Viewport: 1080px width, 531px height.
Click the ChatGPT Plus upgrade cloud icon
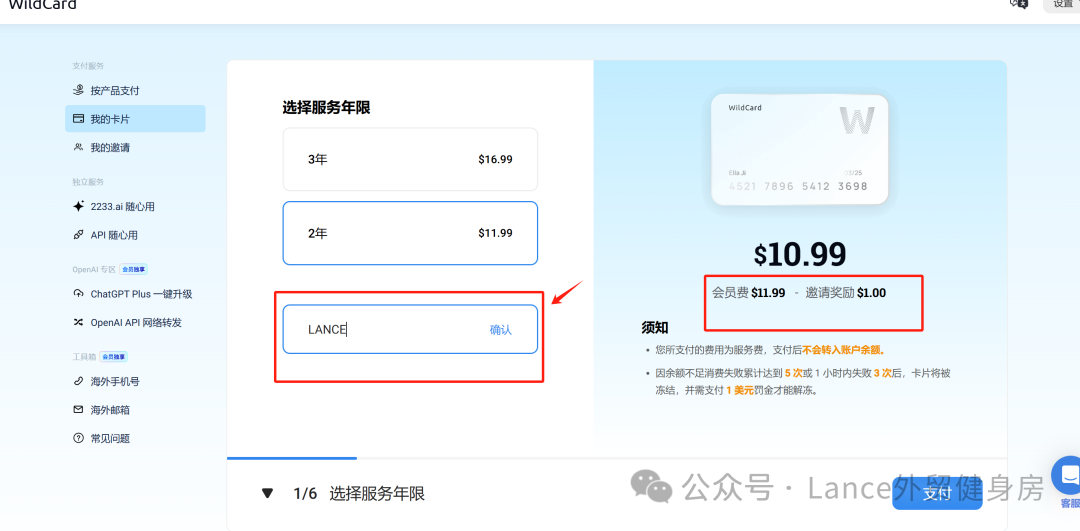click(79, 294)
